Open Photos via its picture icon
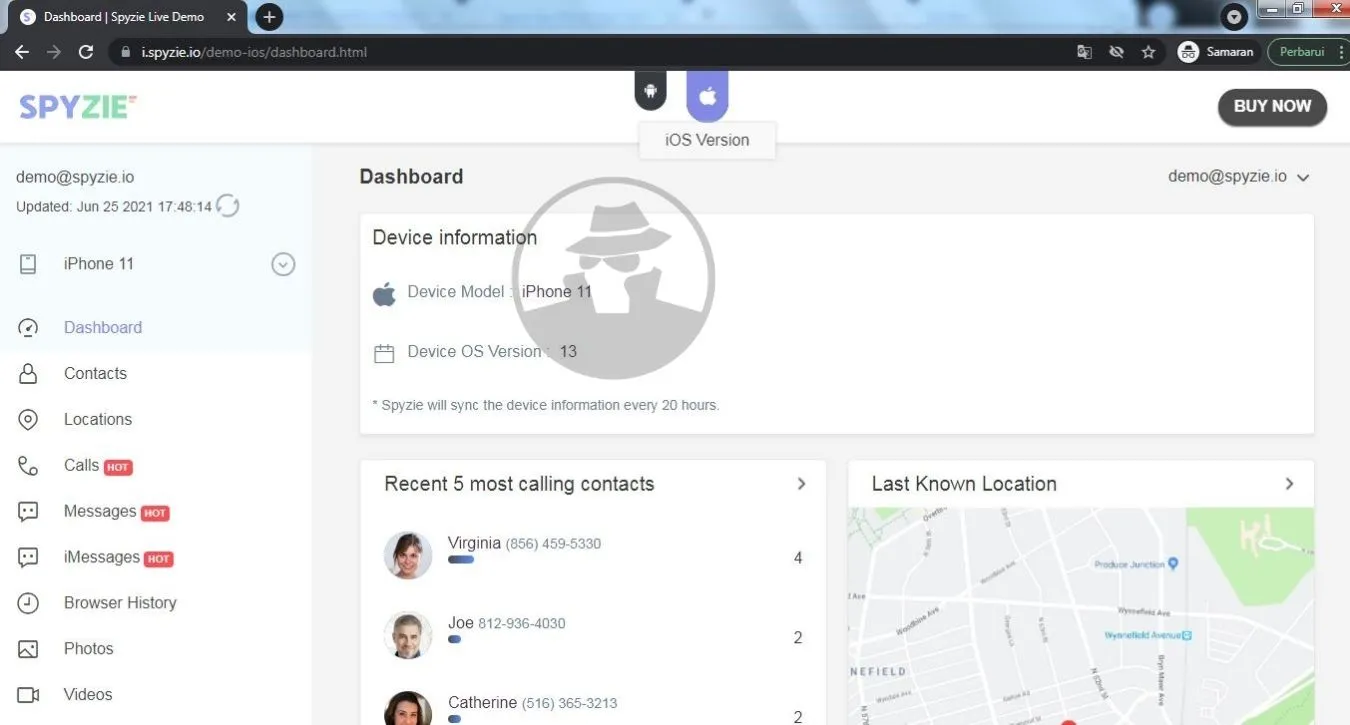The image size is (1350, 725). (28, 649)
